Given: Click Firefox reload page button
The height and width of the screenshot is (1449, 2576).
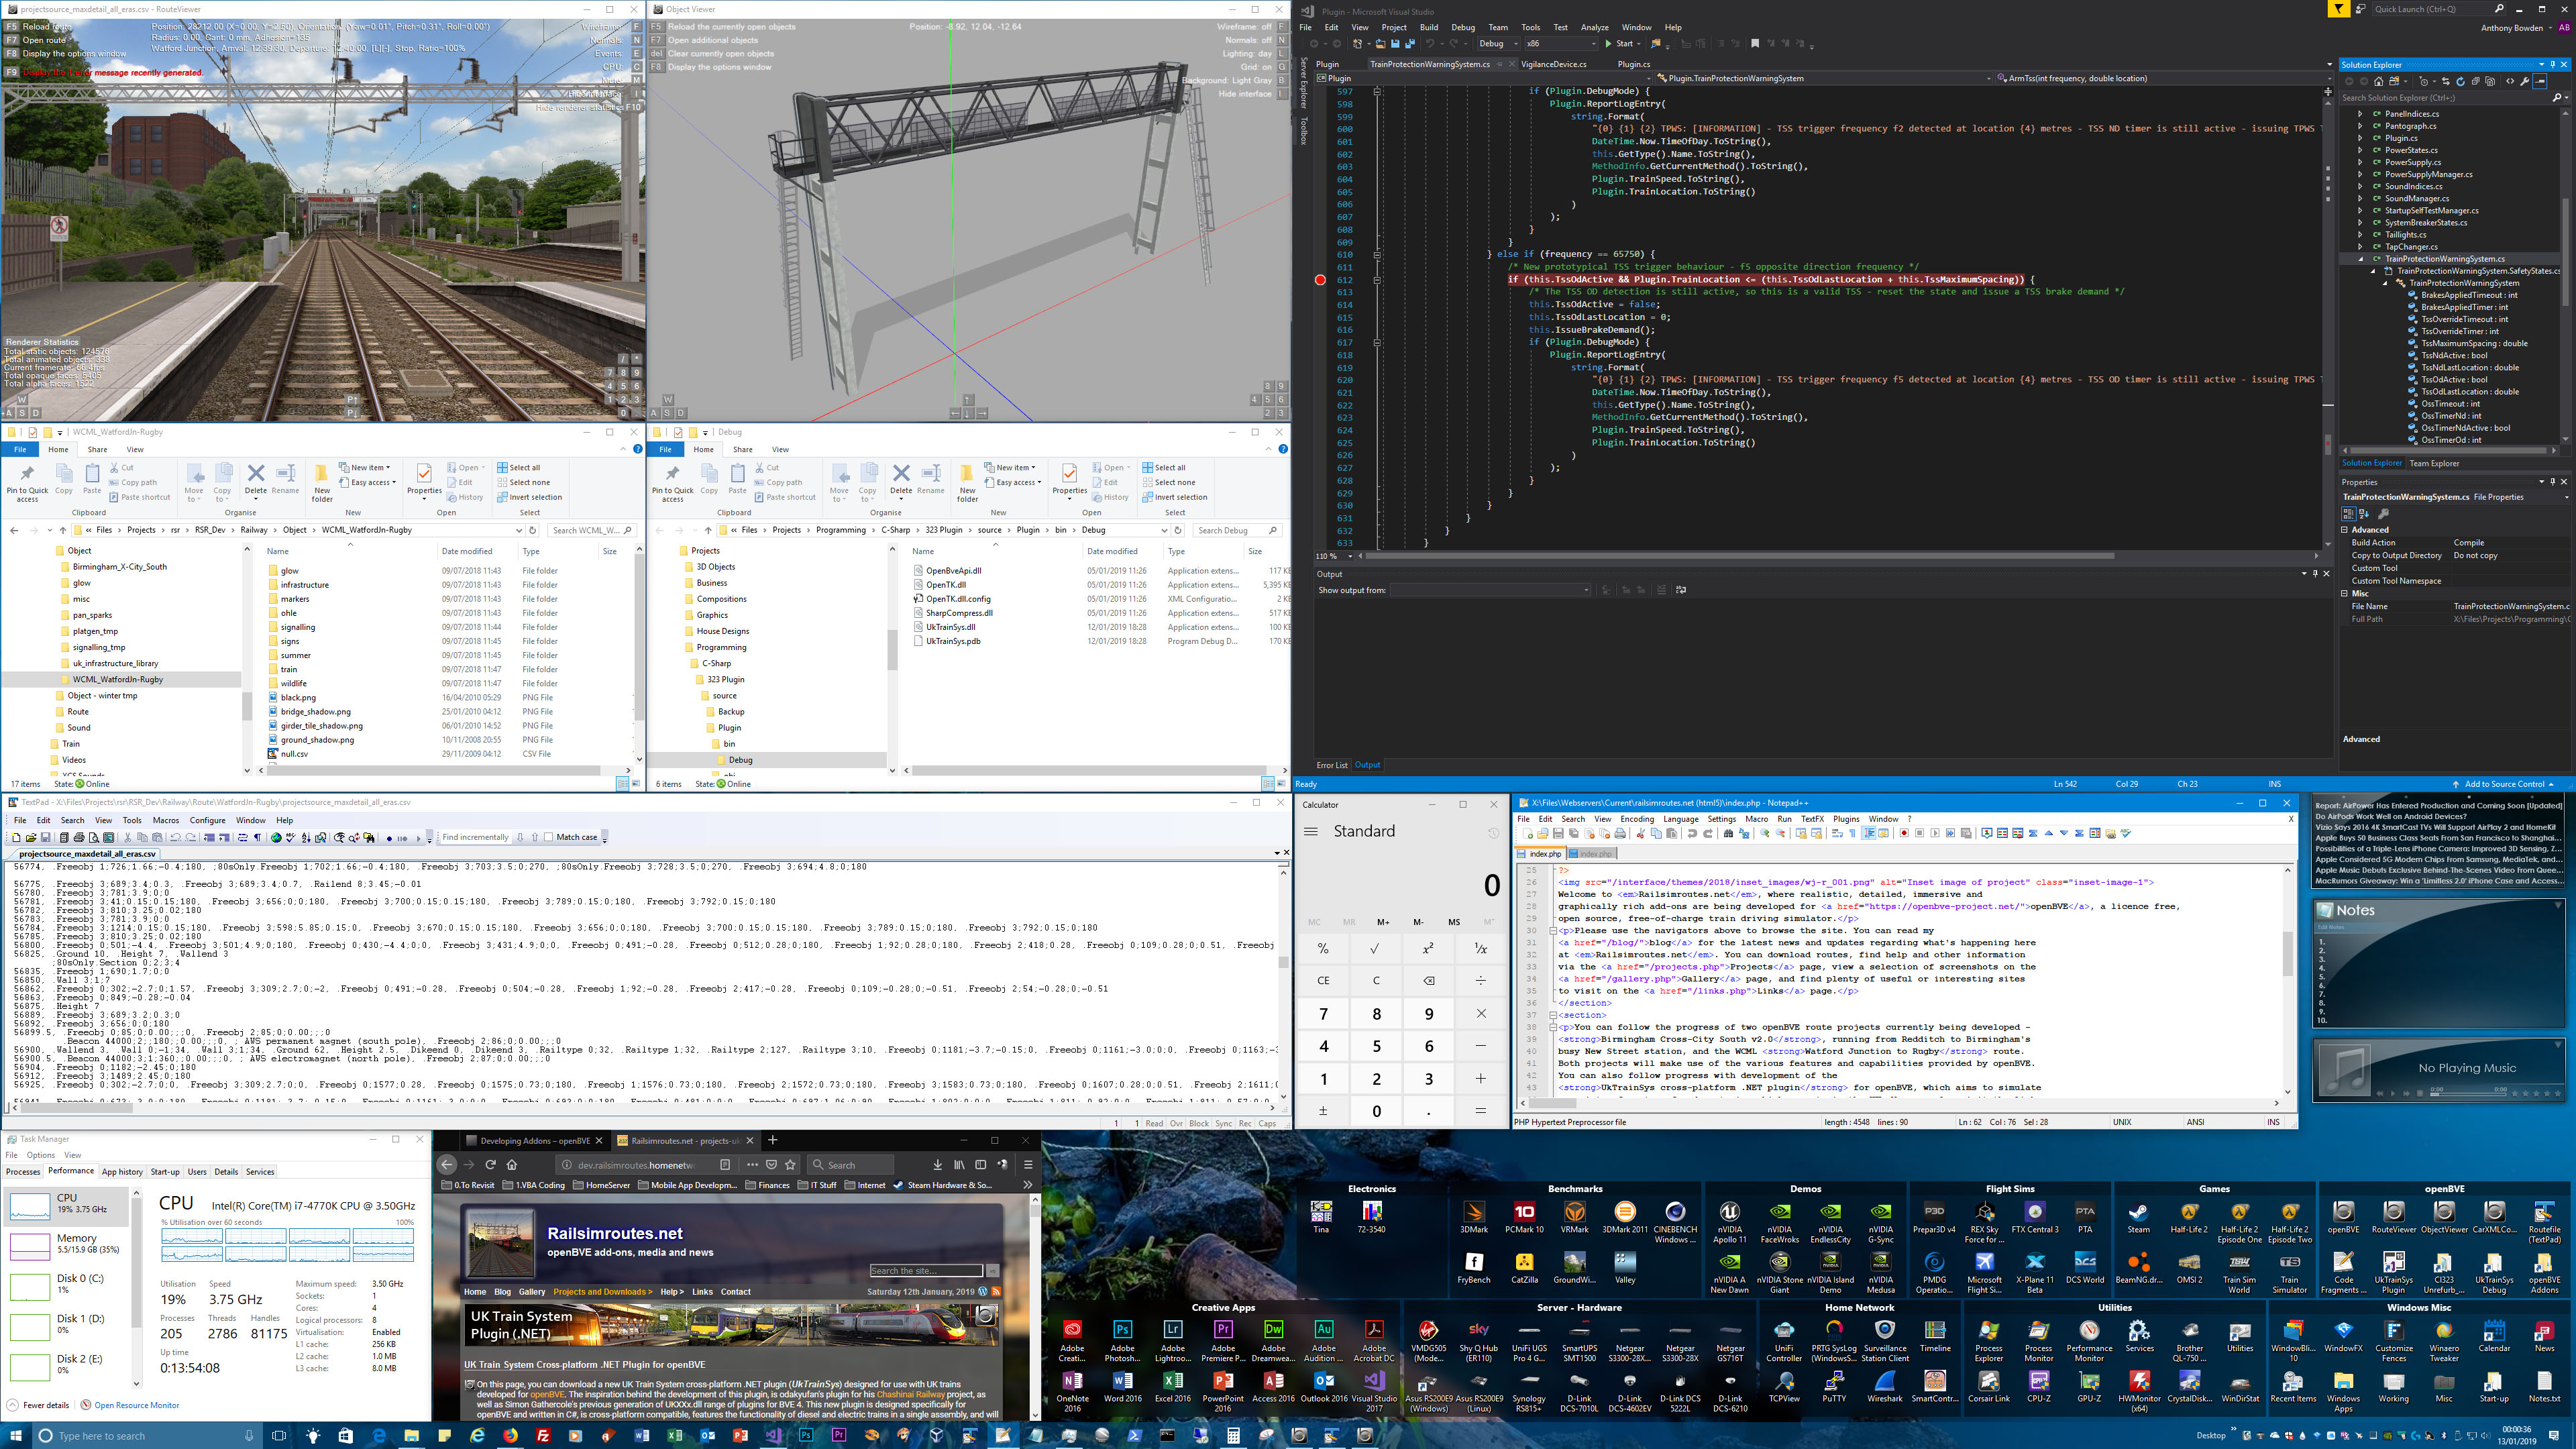Looking at the screenshot, I should click(x=490, y=1165).
